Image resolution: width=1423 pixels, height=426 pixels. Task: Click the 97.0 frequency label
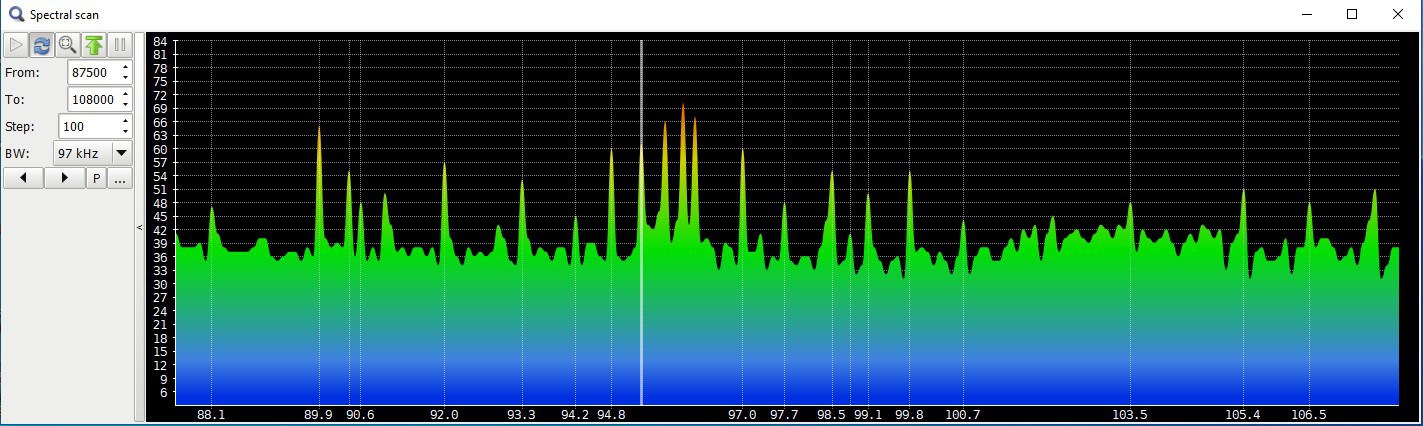click(742, 414)
